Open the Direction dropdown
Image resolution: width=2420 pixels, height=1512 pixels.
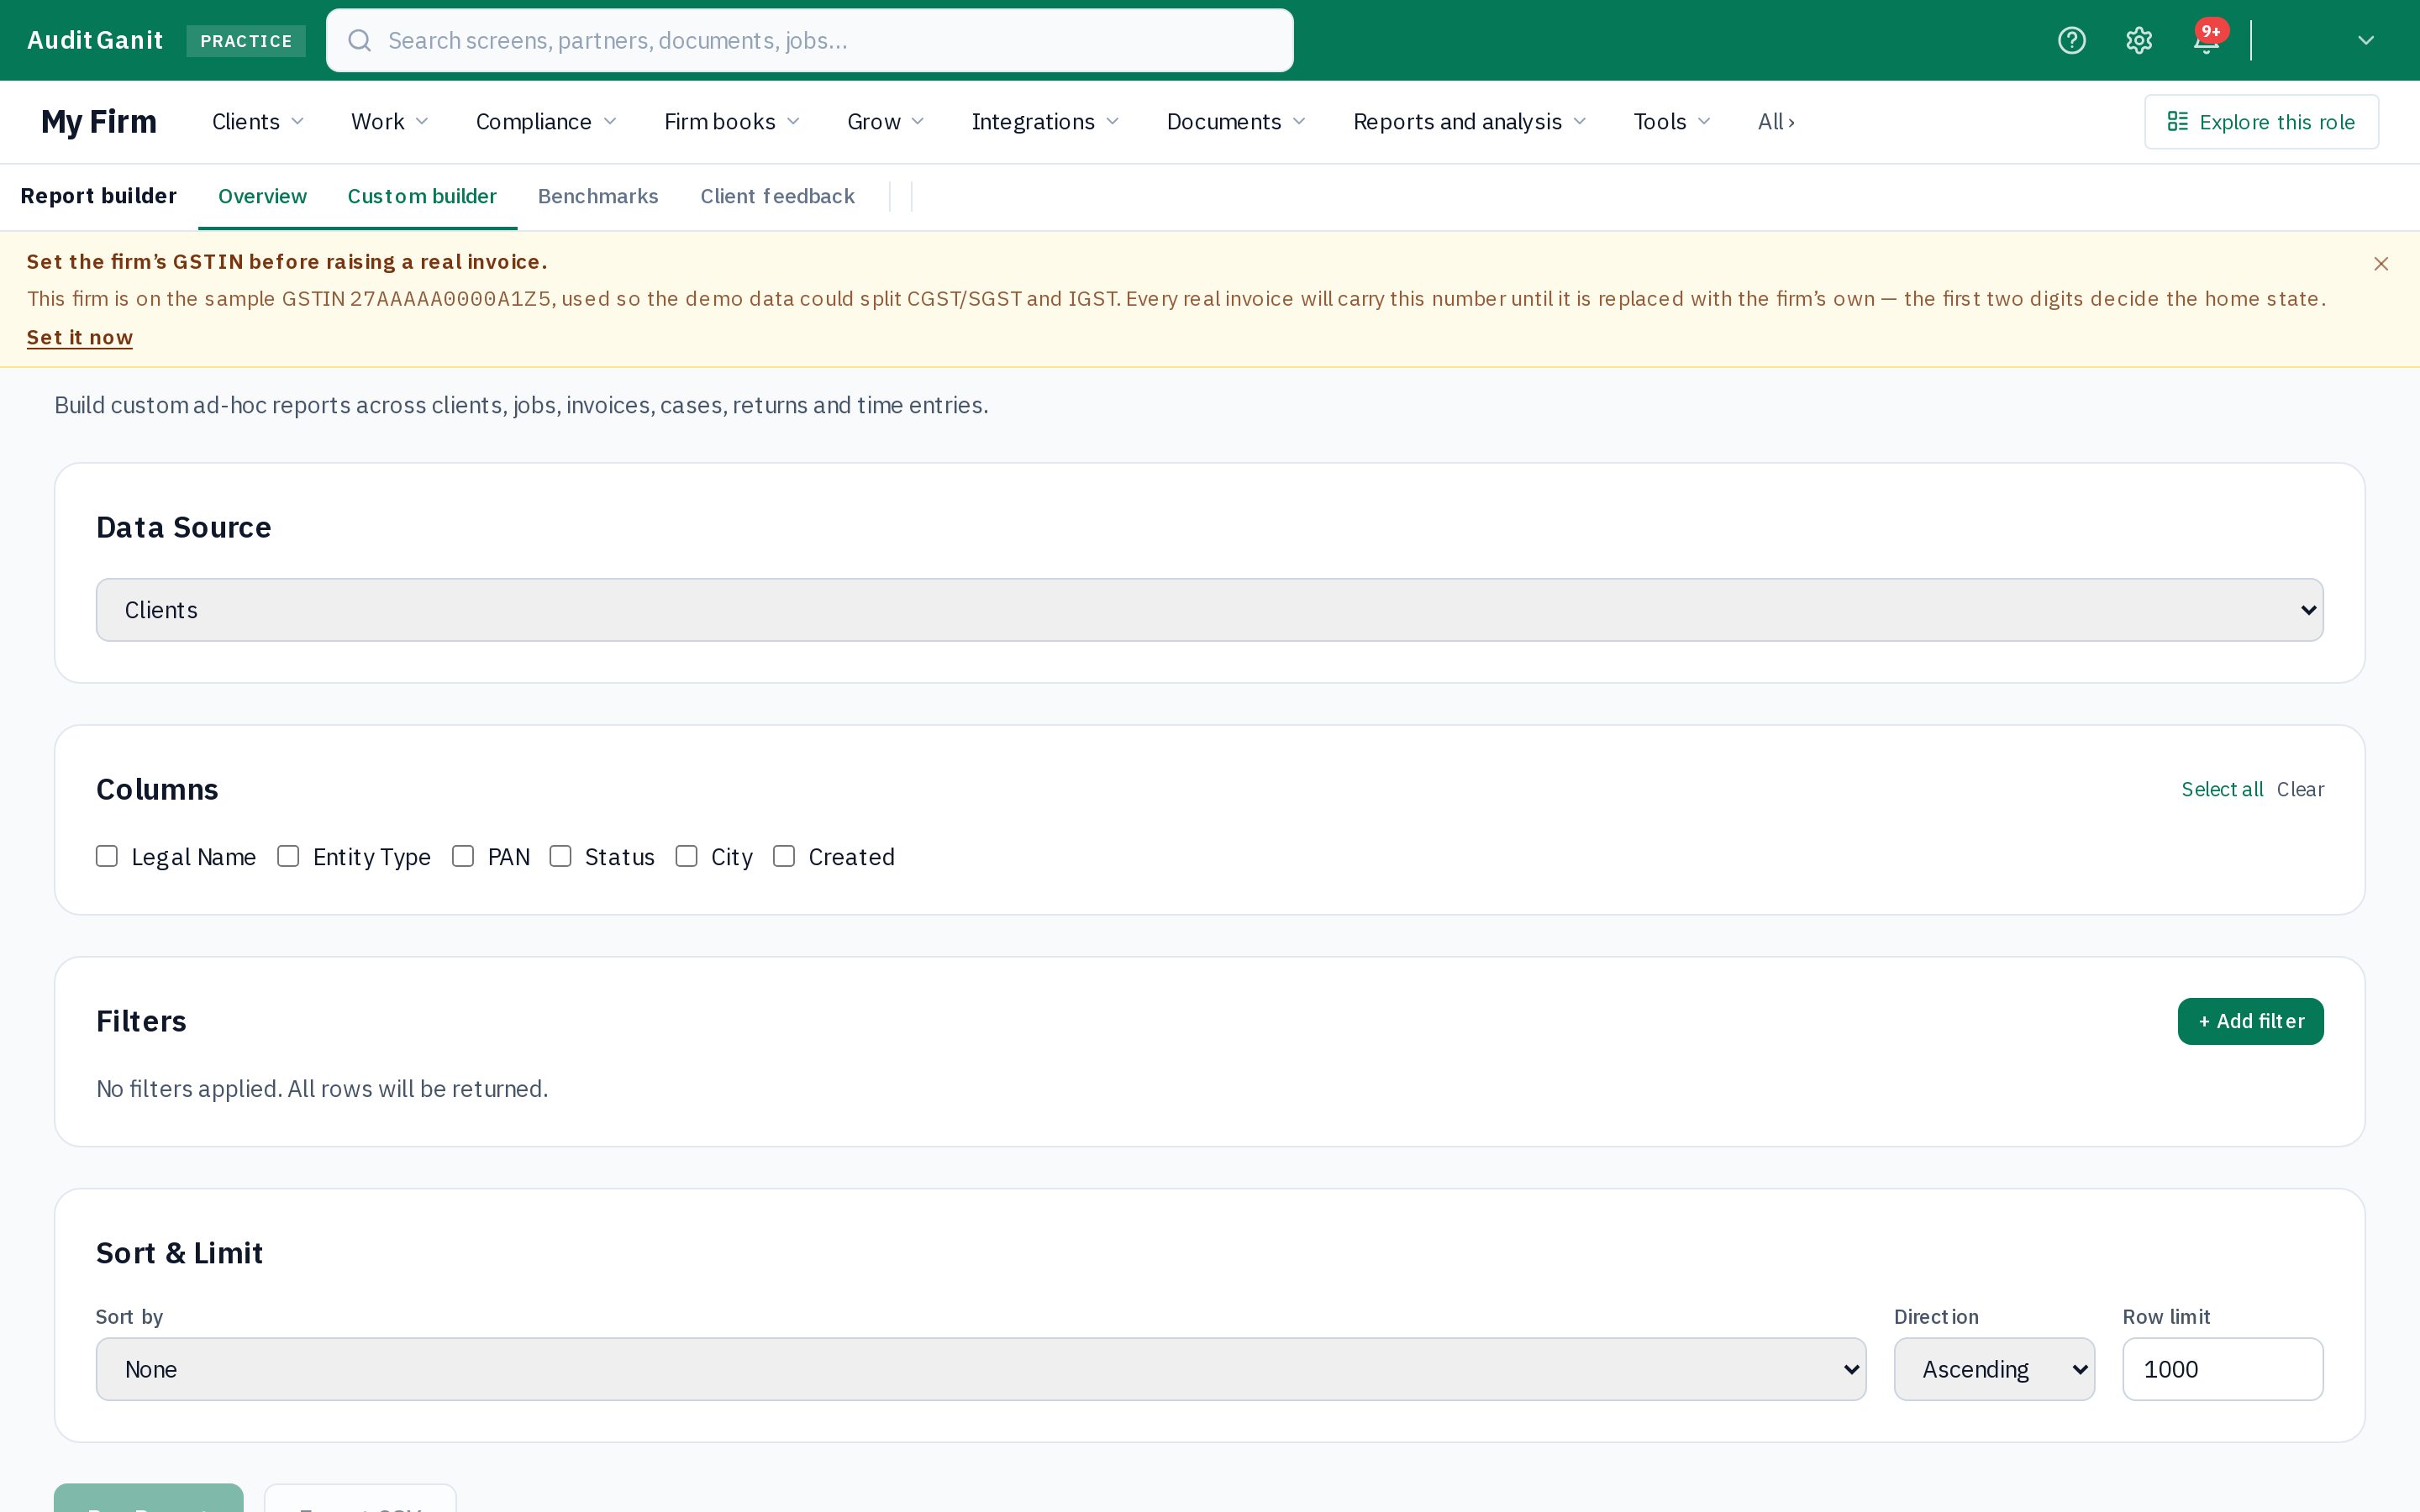click(x=1994, y=1369)
